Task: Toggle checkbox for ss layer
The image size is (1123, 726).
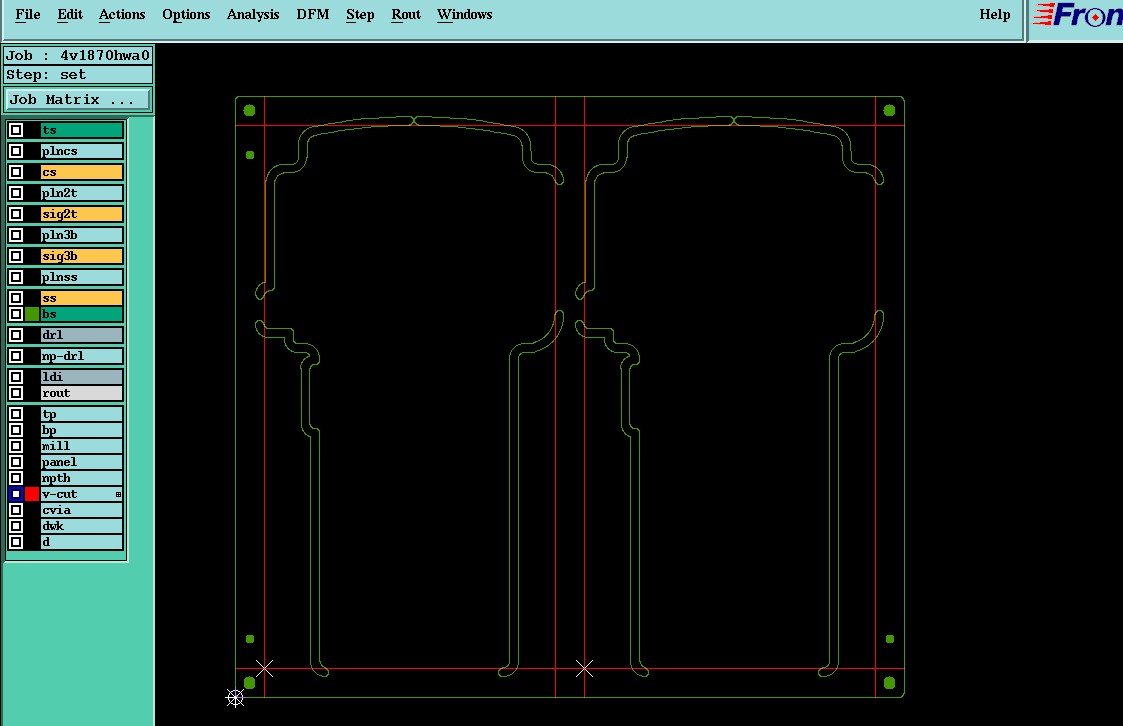Action: (x=16, y=298)
